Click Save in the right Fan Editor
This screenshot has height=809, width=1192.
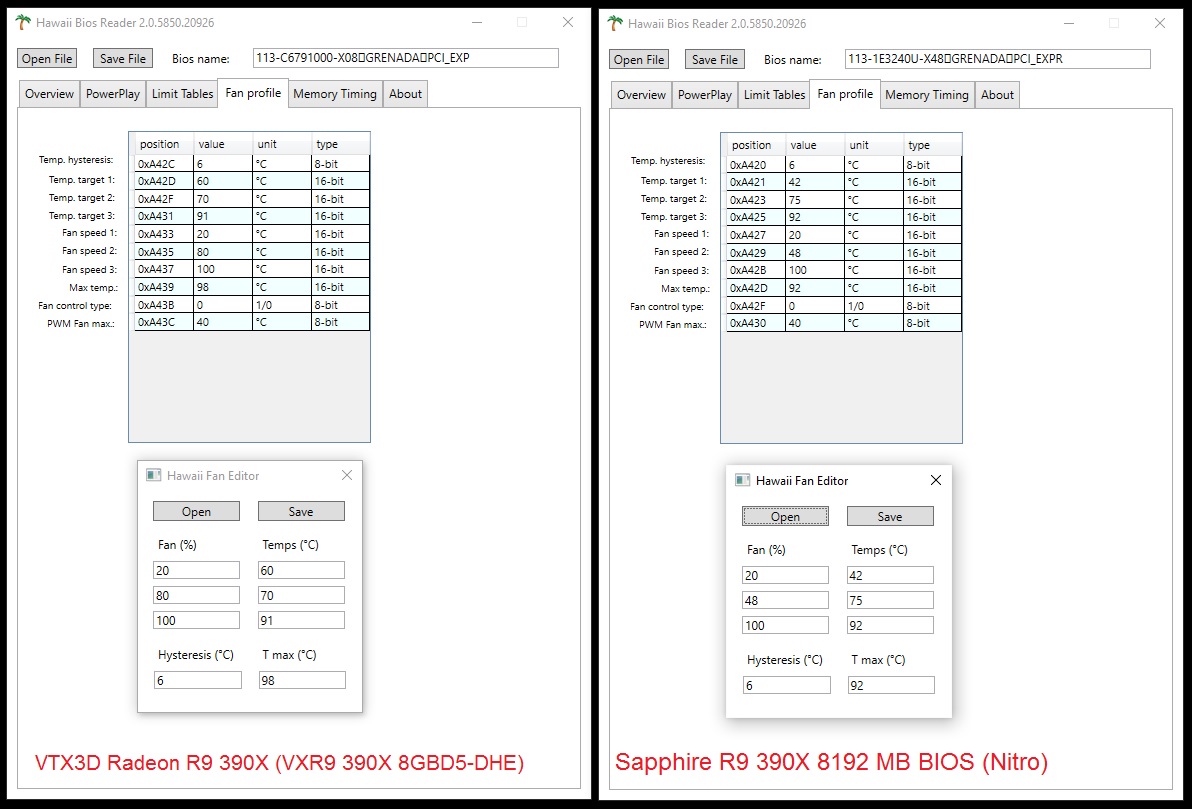[x=890, y=516]
